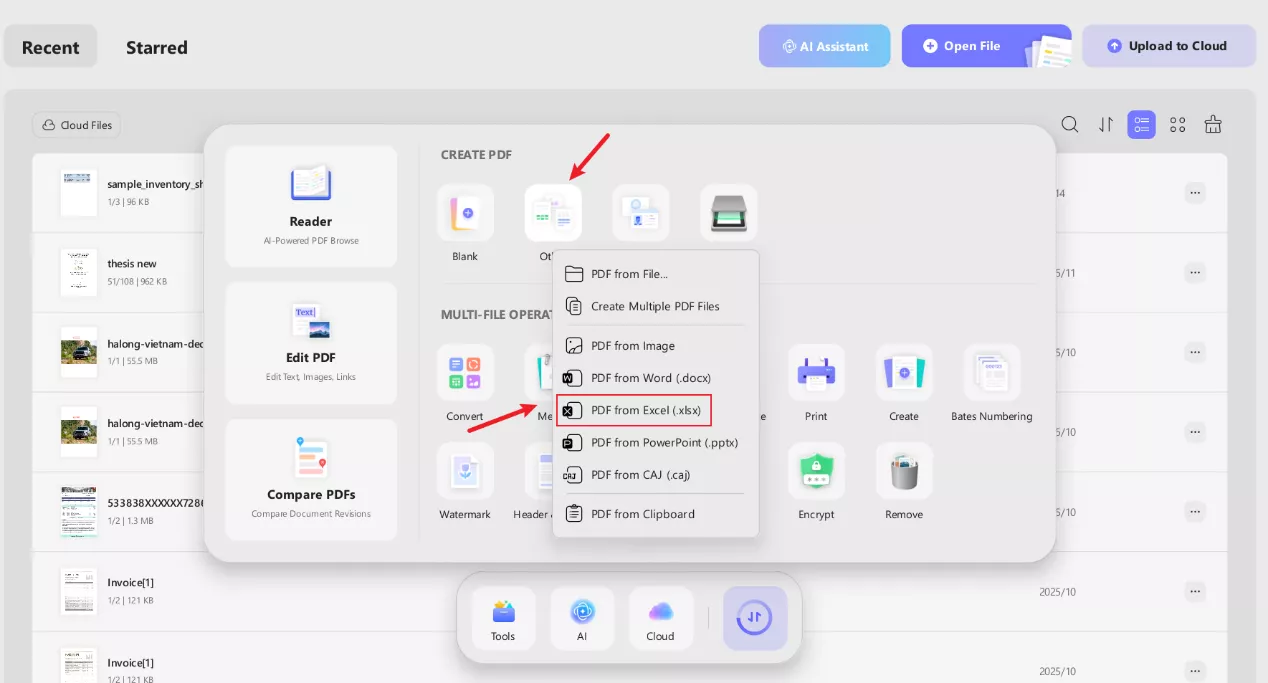Open more options for sample_inventory file
1268x683 pixels.
(x=1195, y=193)
